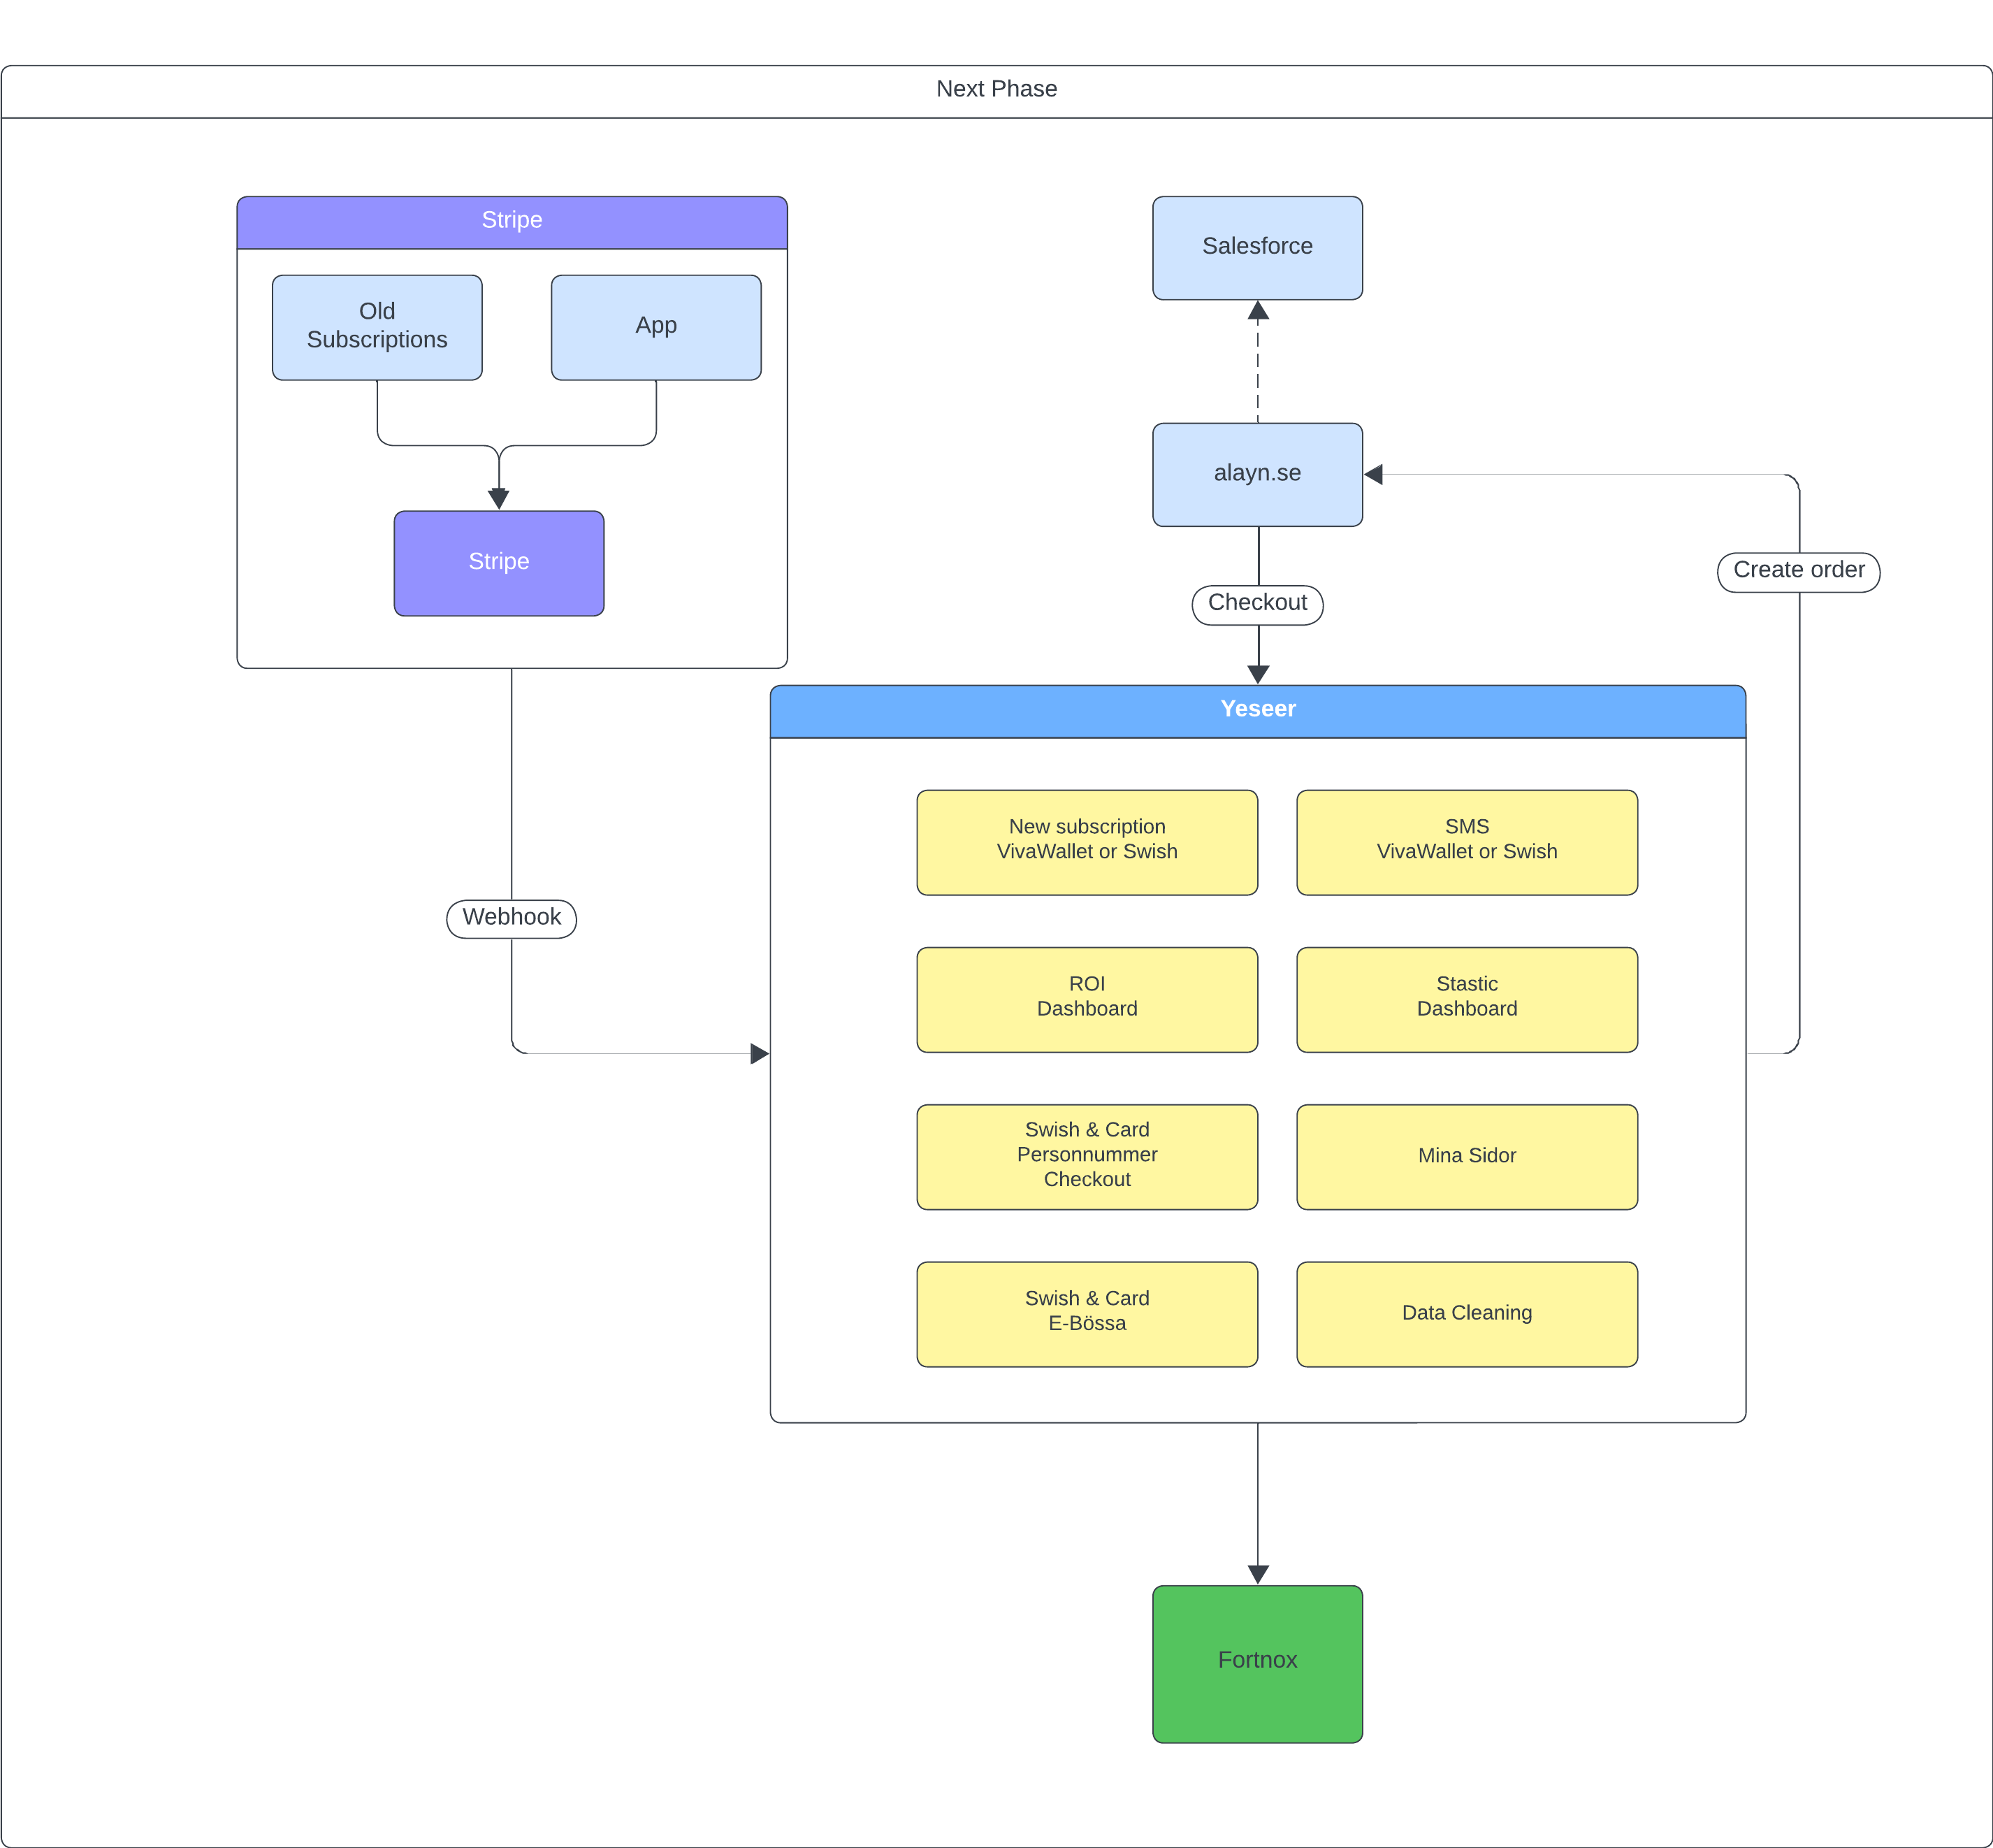Image resolution: width=1993 pixels, height=1848 pixels.
Task: Select New subscription VivaWallet or Swish box
Action: 1087,842
